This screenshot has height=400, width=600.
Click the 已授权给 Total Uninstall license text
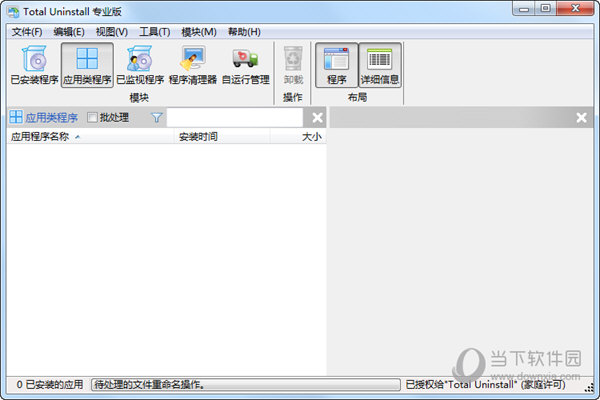[486, 384]
